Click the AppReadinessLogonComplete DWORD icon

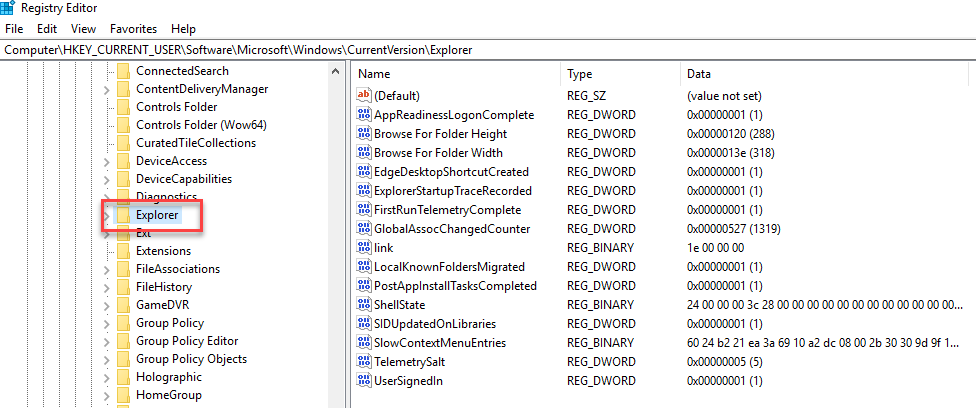point(364,115)
